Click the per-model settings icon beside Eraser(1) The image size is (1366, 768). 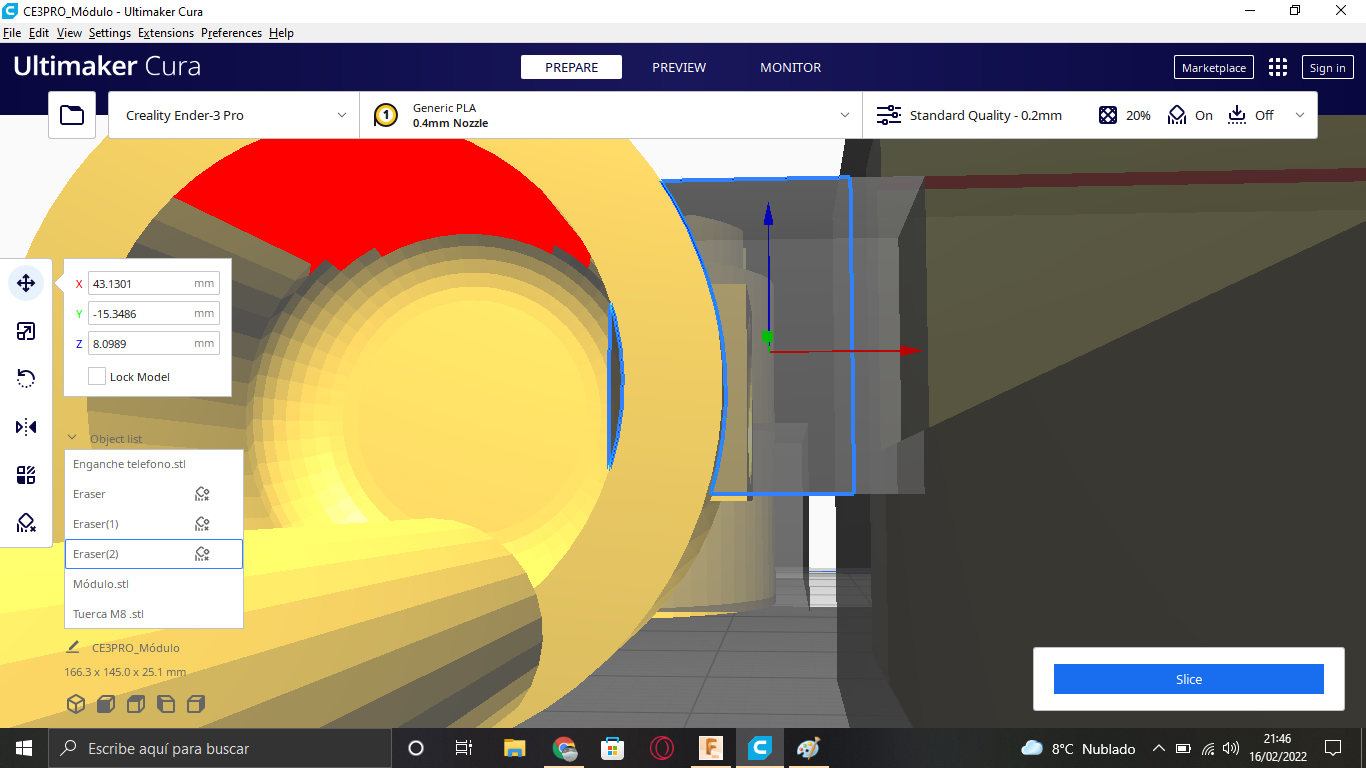[202, 524]
